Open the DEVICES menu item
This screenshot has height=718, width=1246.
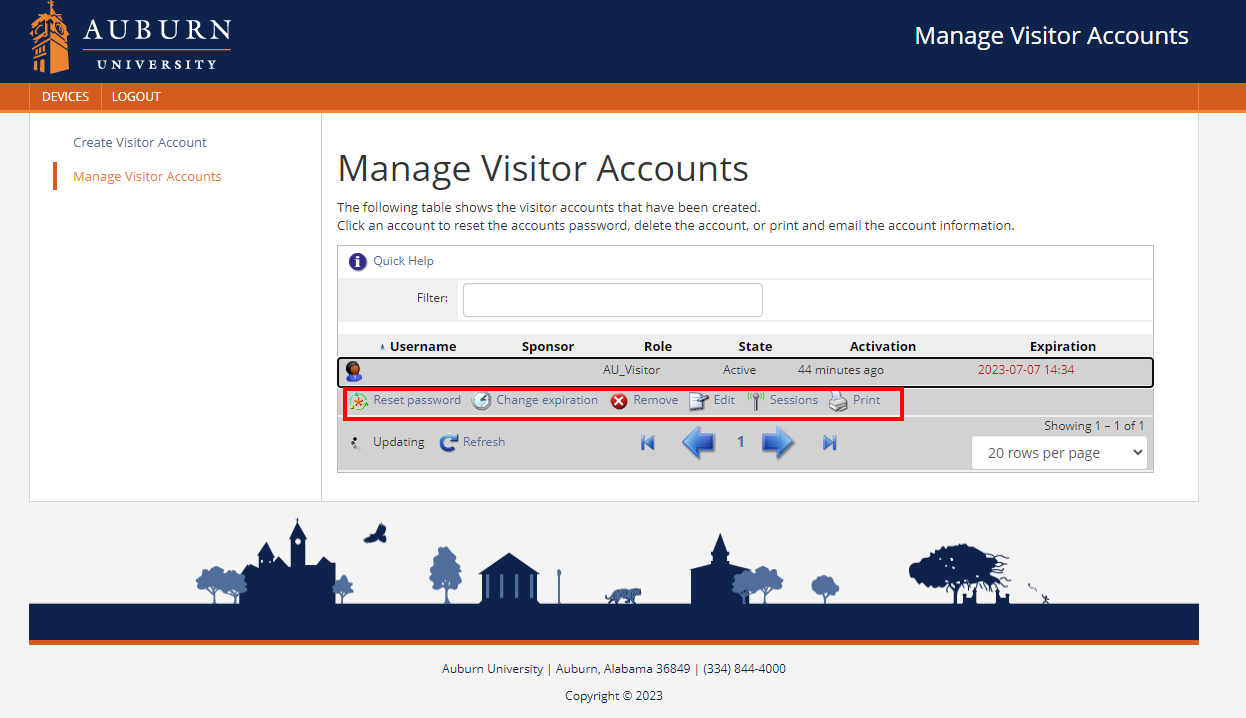click(65, 97)
